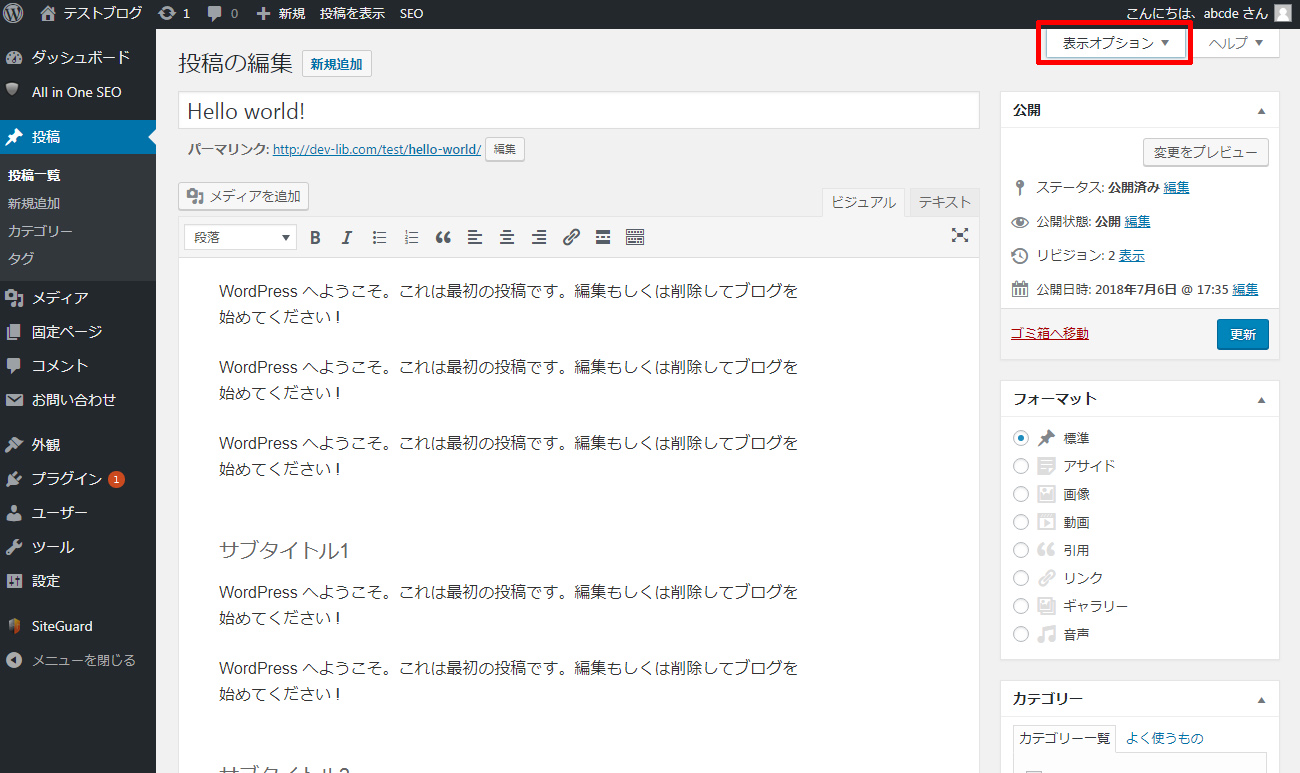Click the Bold formatting icon

315,237
